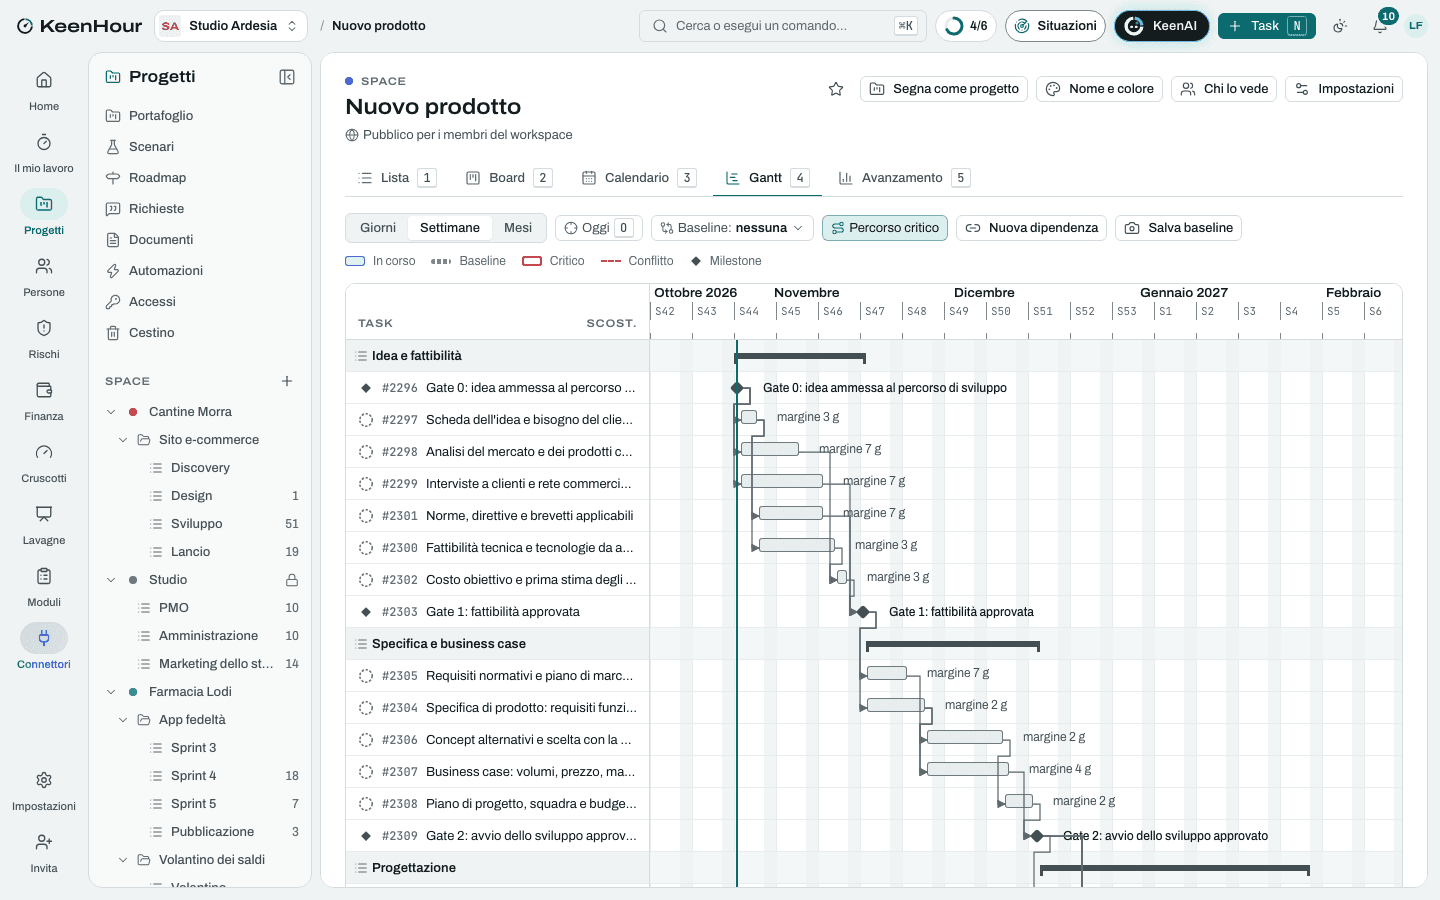Collapse the Cantine Morra space
Screen dimensions: 1440x900
tap(111, 412)
